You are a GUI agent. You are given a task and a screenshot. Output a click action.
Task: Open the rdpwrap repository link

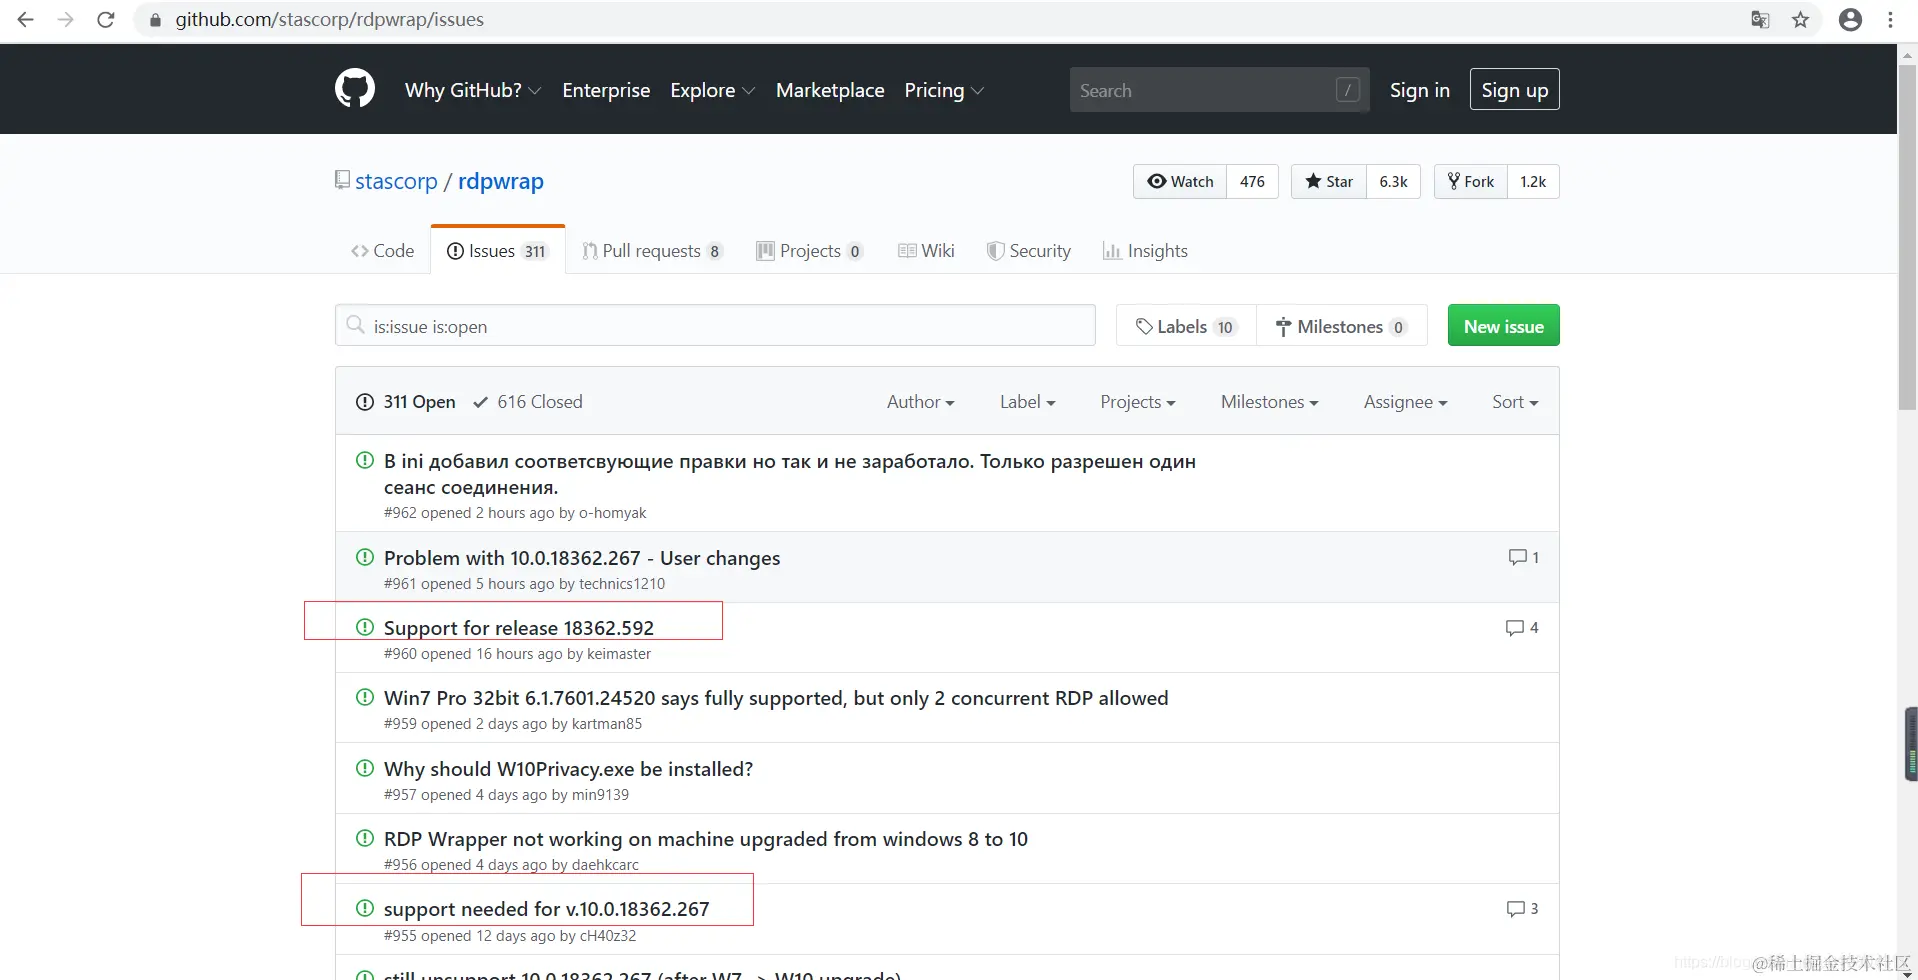[x=501, y=181]
